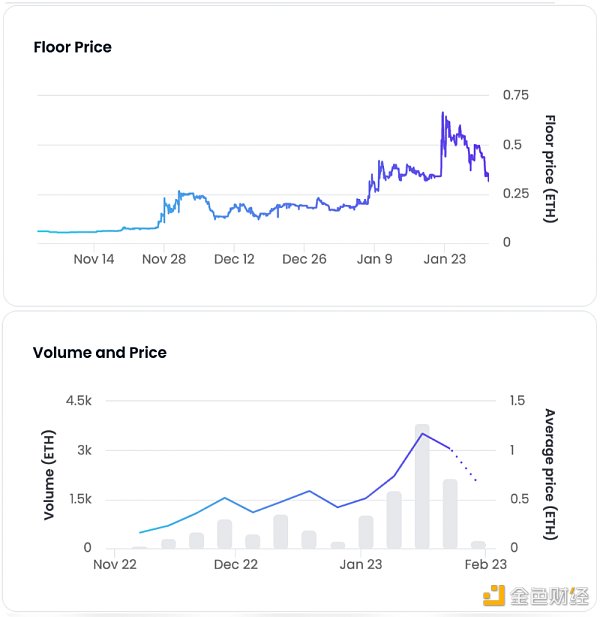Click the Volume (ETH) axis title
600x617 pixels.
pos(49,474)
